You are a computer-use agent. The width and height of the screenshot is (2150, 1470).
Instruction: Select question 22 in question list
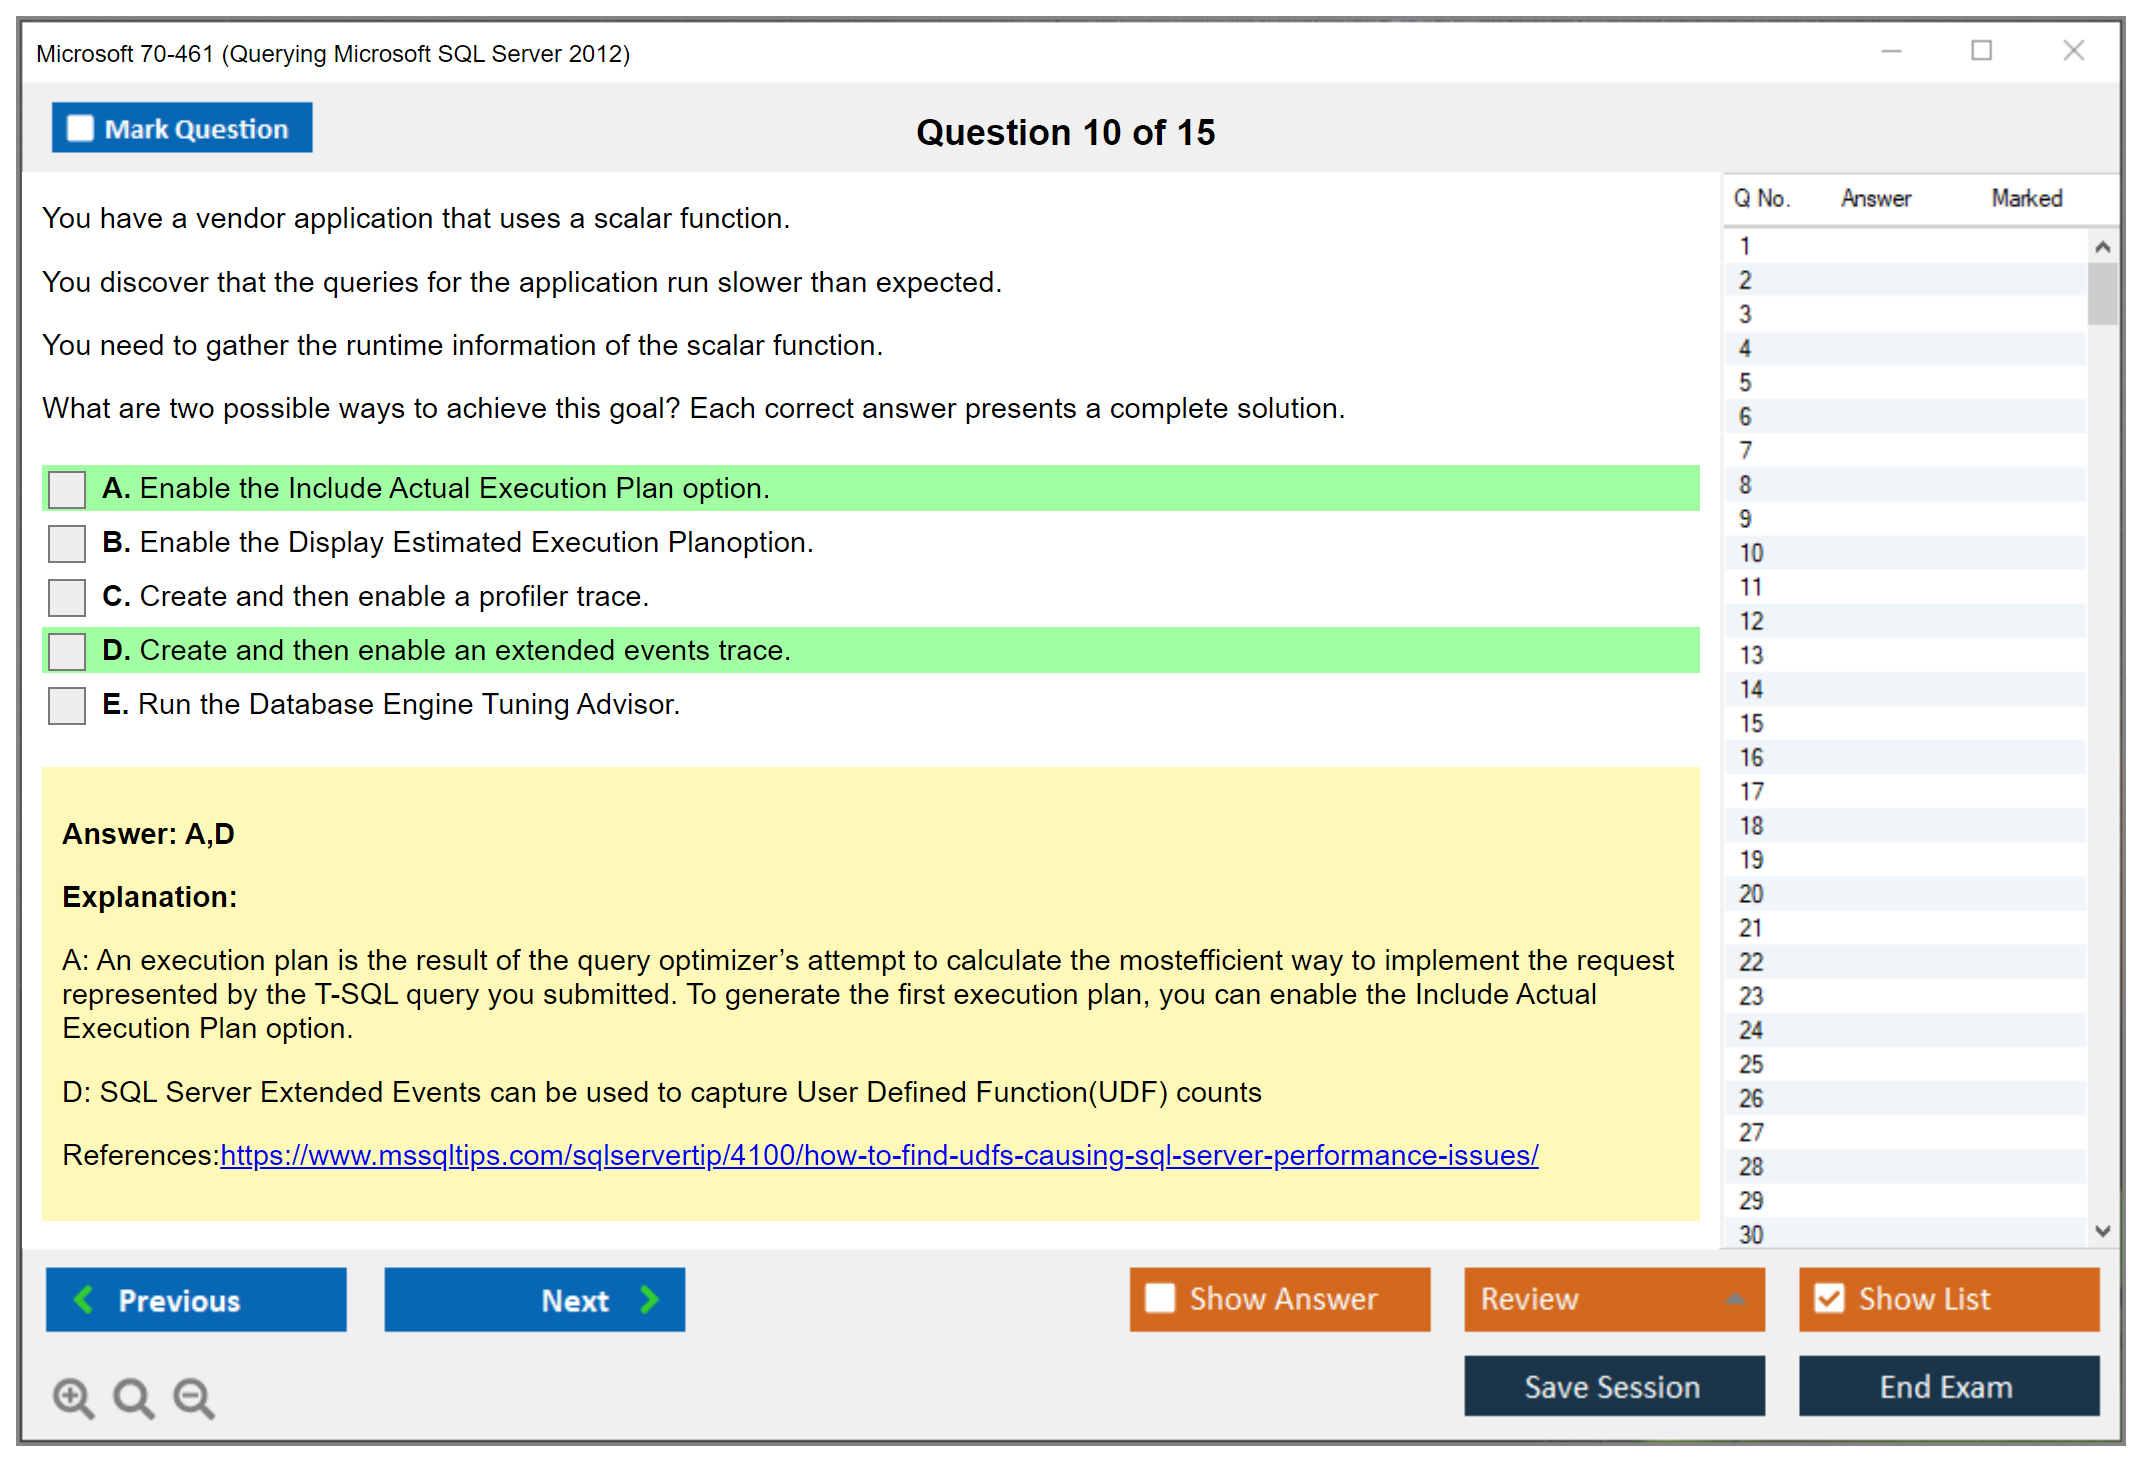pyautogui.click(x=1751, y=962)
